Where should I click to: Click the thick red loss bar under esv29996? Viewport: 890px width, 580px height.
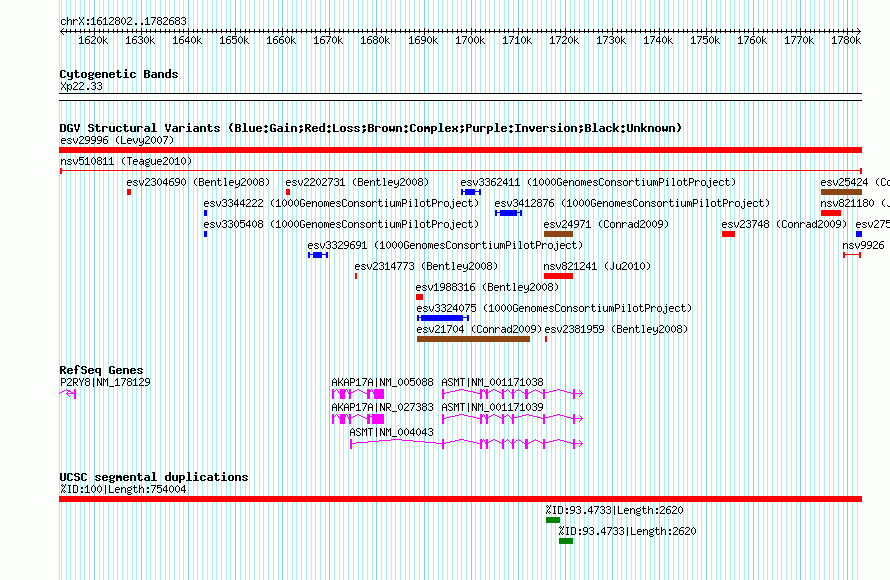coord(461,150)
